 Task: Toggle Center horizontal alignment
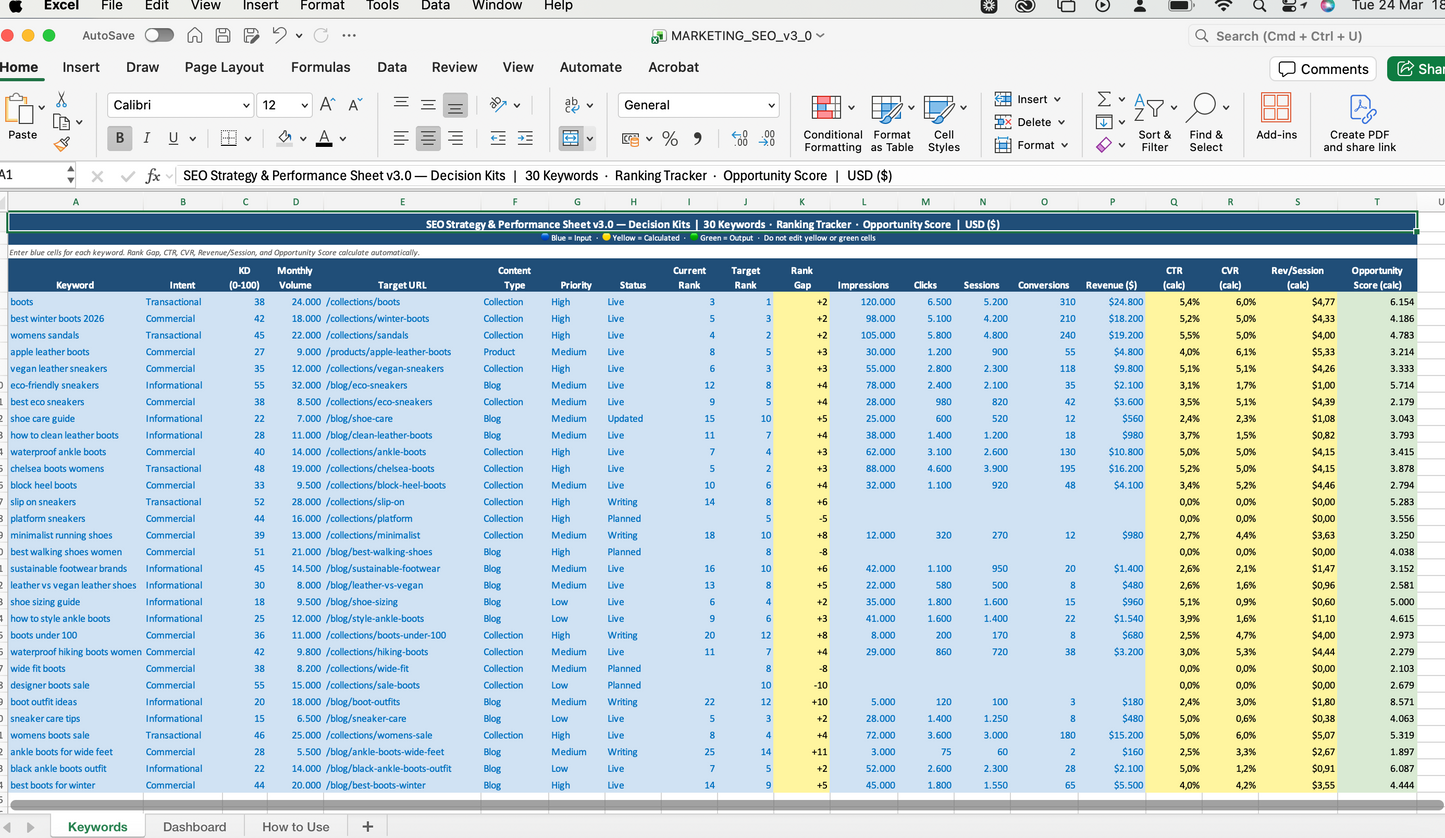point(428,138)
